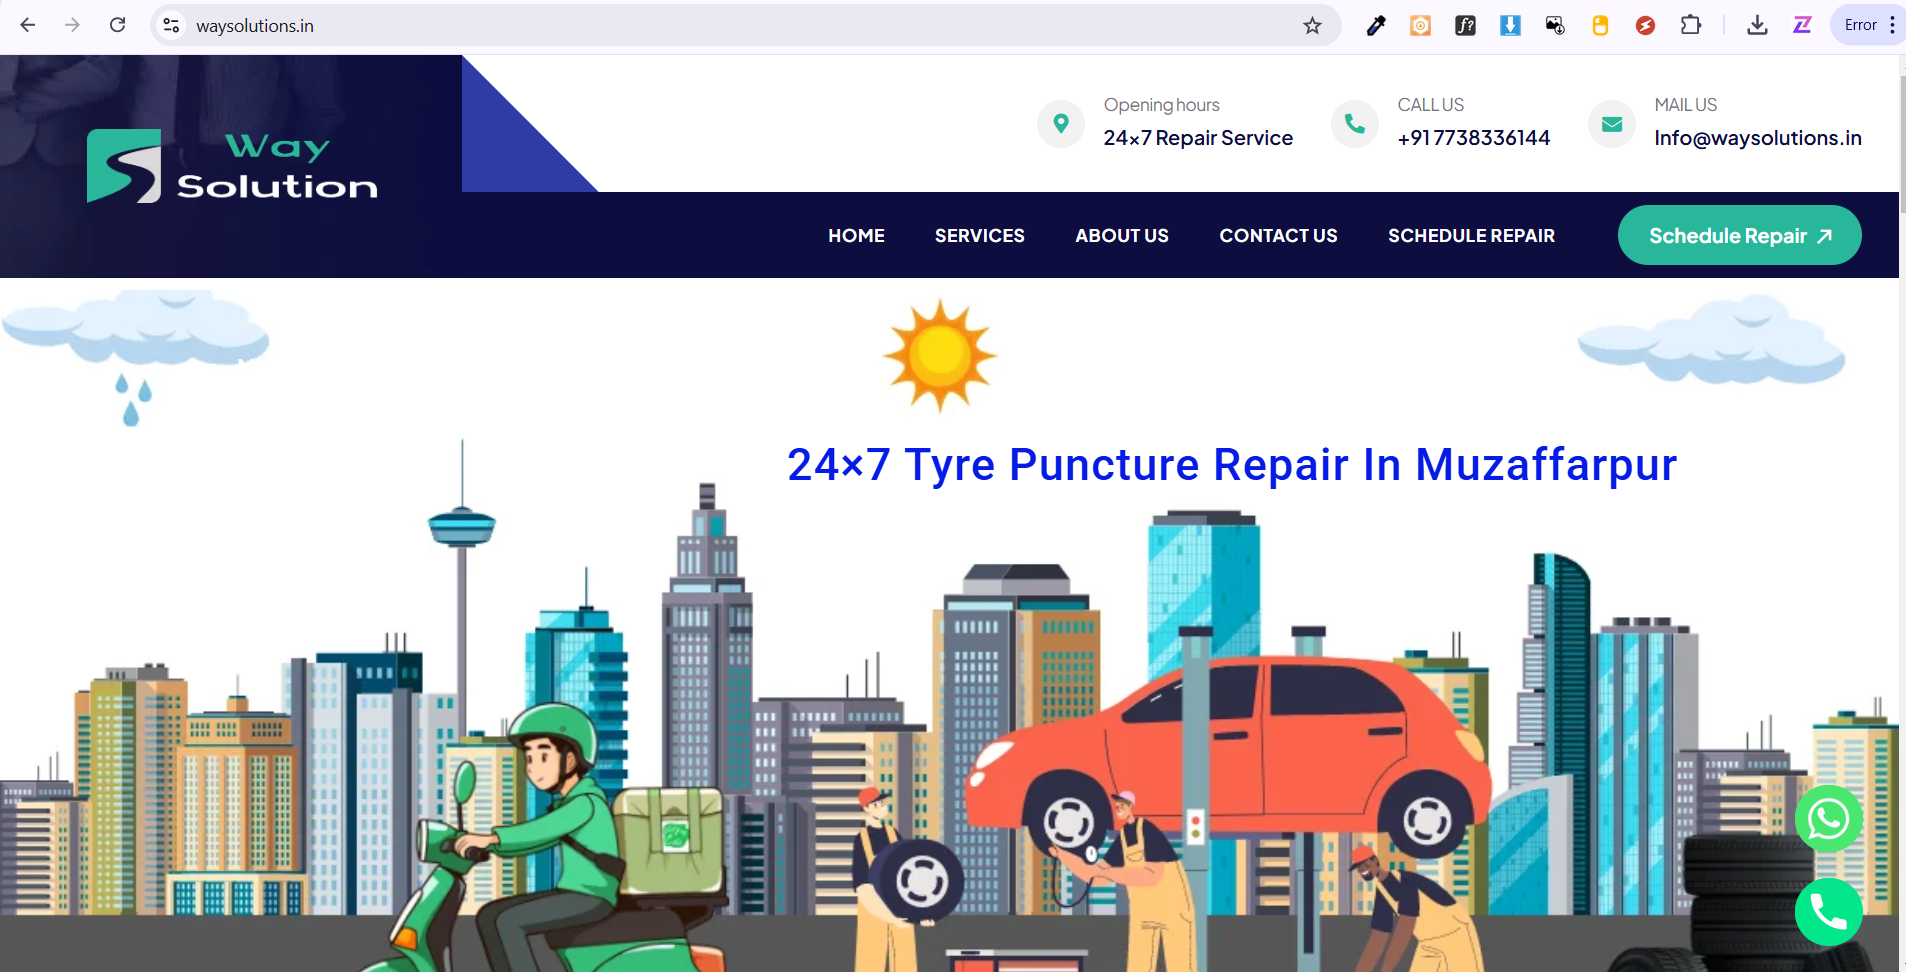Bookmark this page with the star icon

pyautogui.click(x=1312, y=26)
